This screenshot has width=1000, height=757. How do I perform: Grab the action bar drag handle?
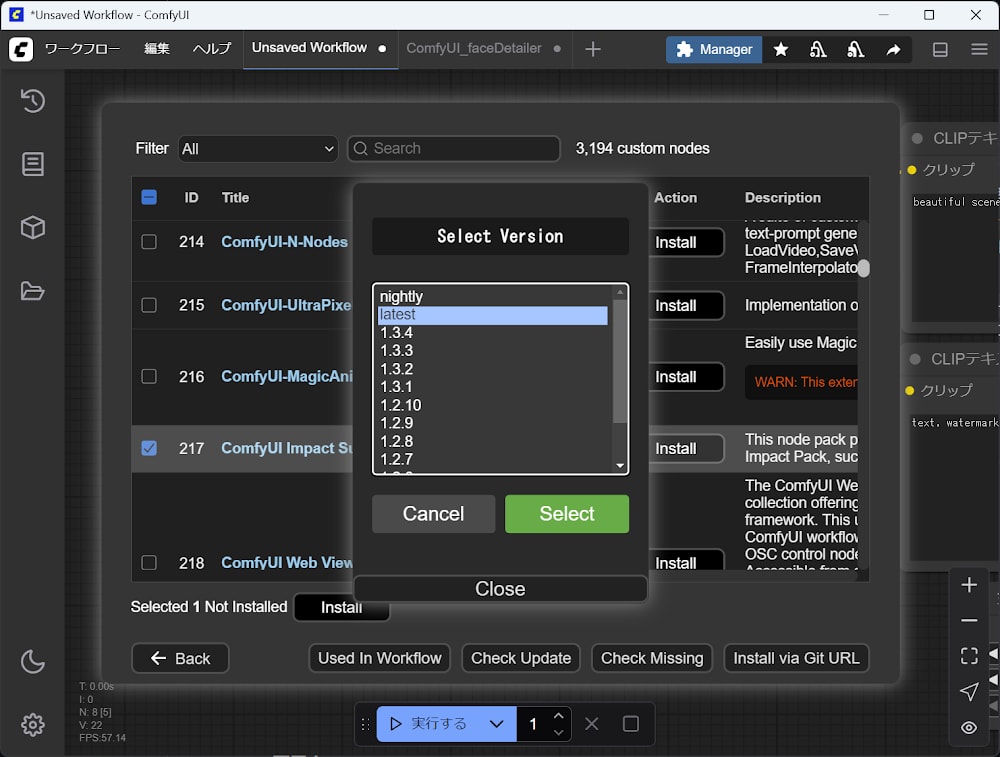coord(365,724)
